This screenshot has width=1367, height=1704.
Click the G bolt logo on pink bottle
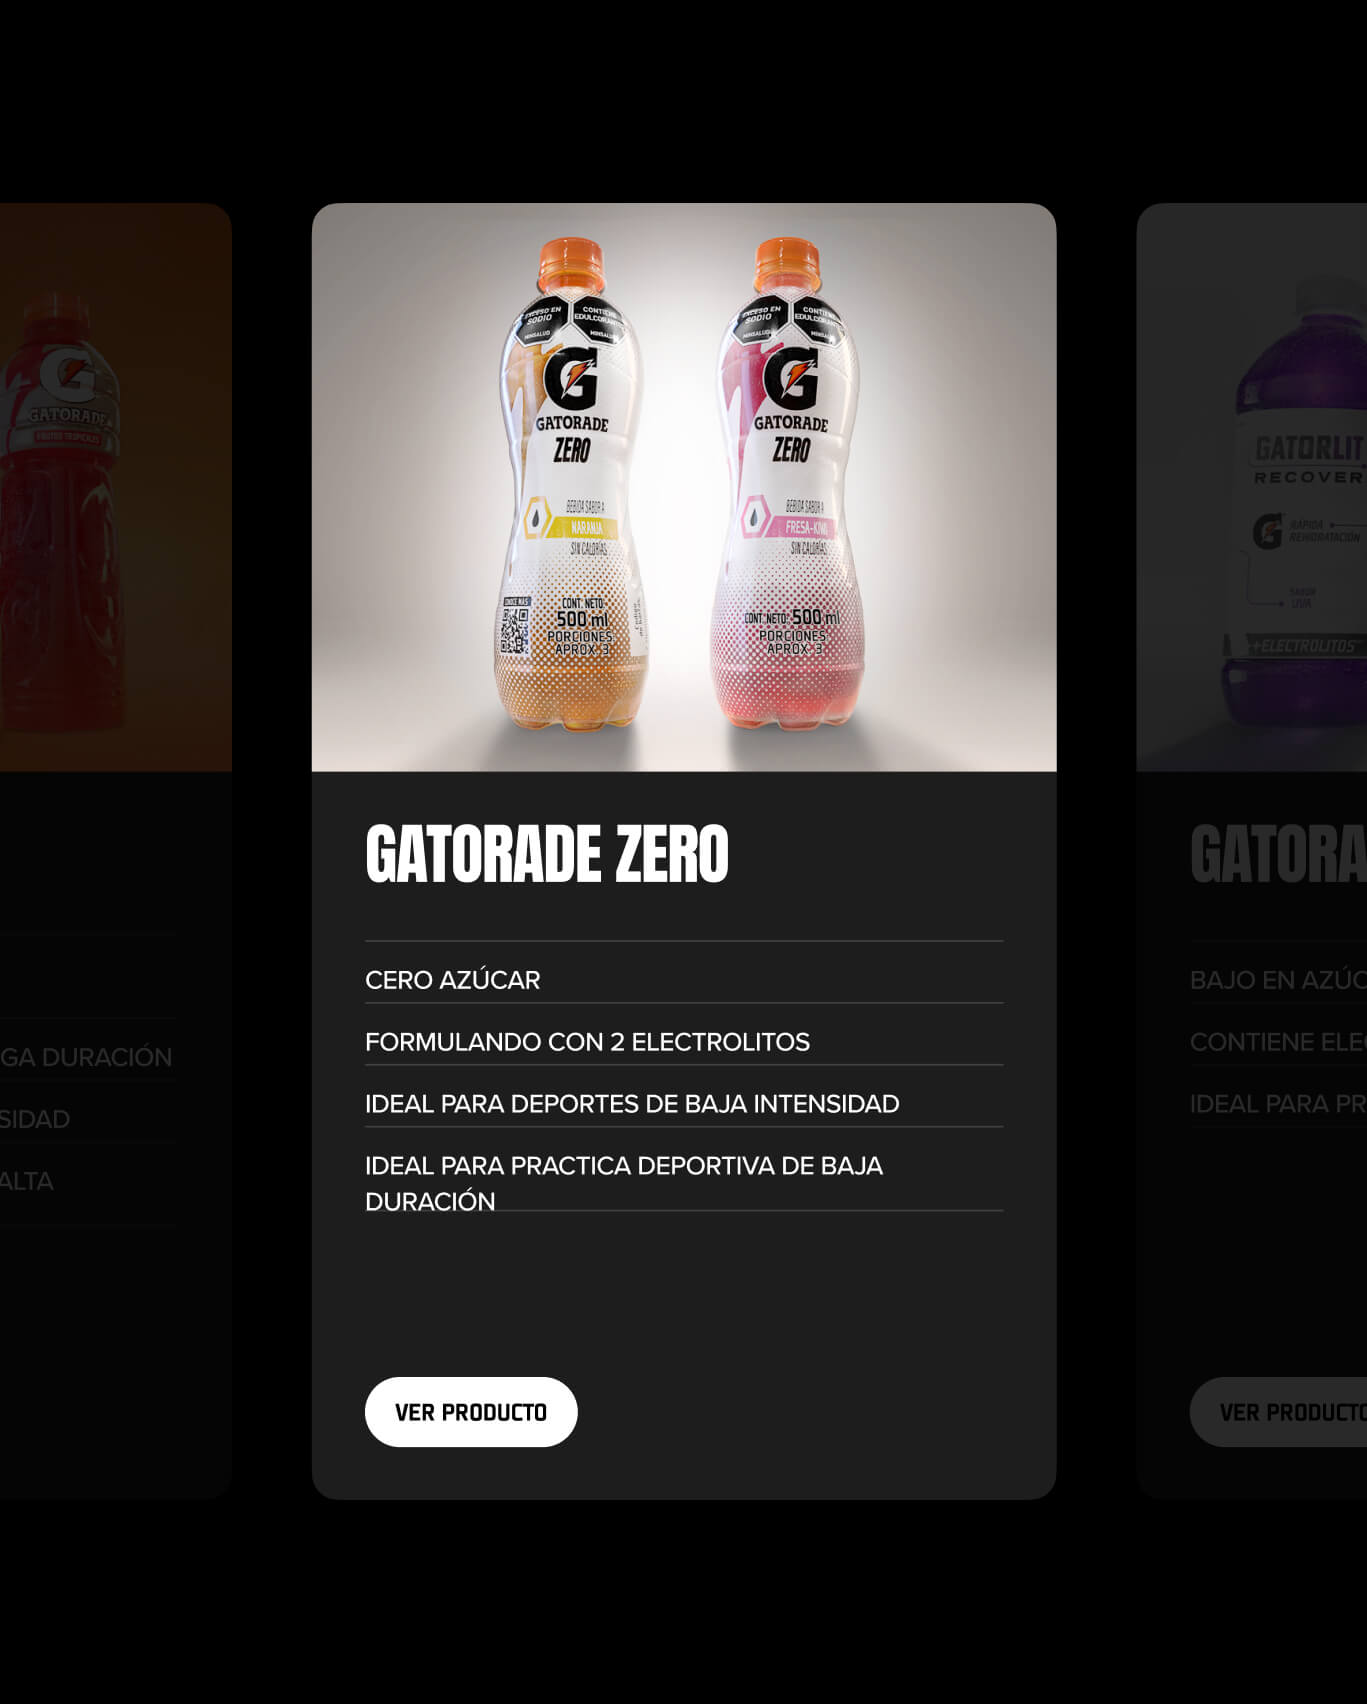(790, 379)
